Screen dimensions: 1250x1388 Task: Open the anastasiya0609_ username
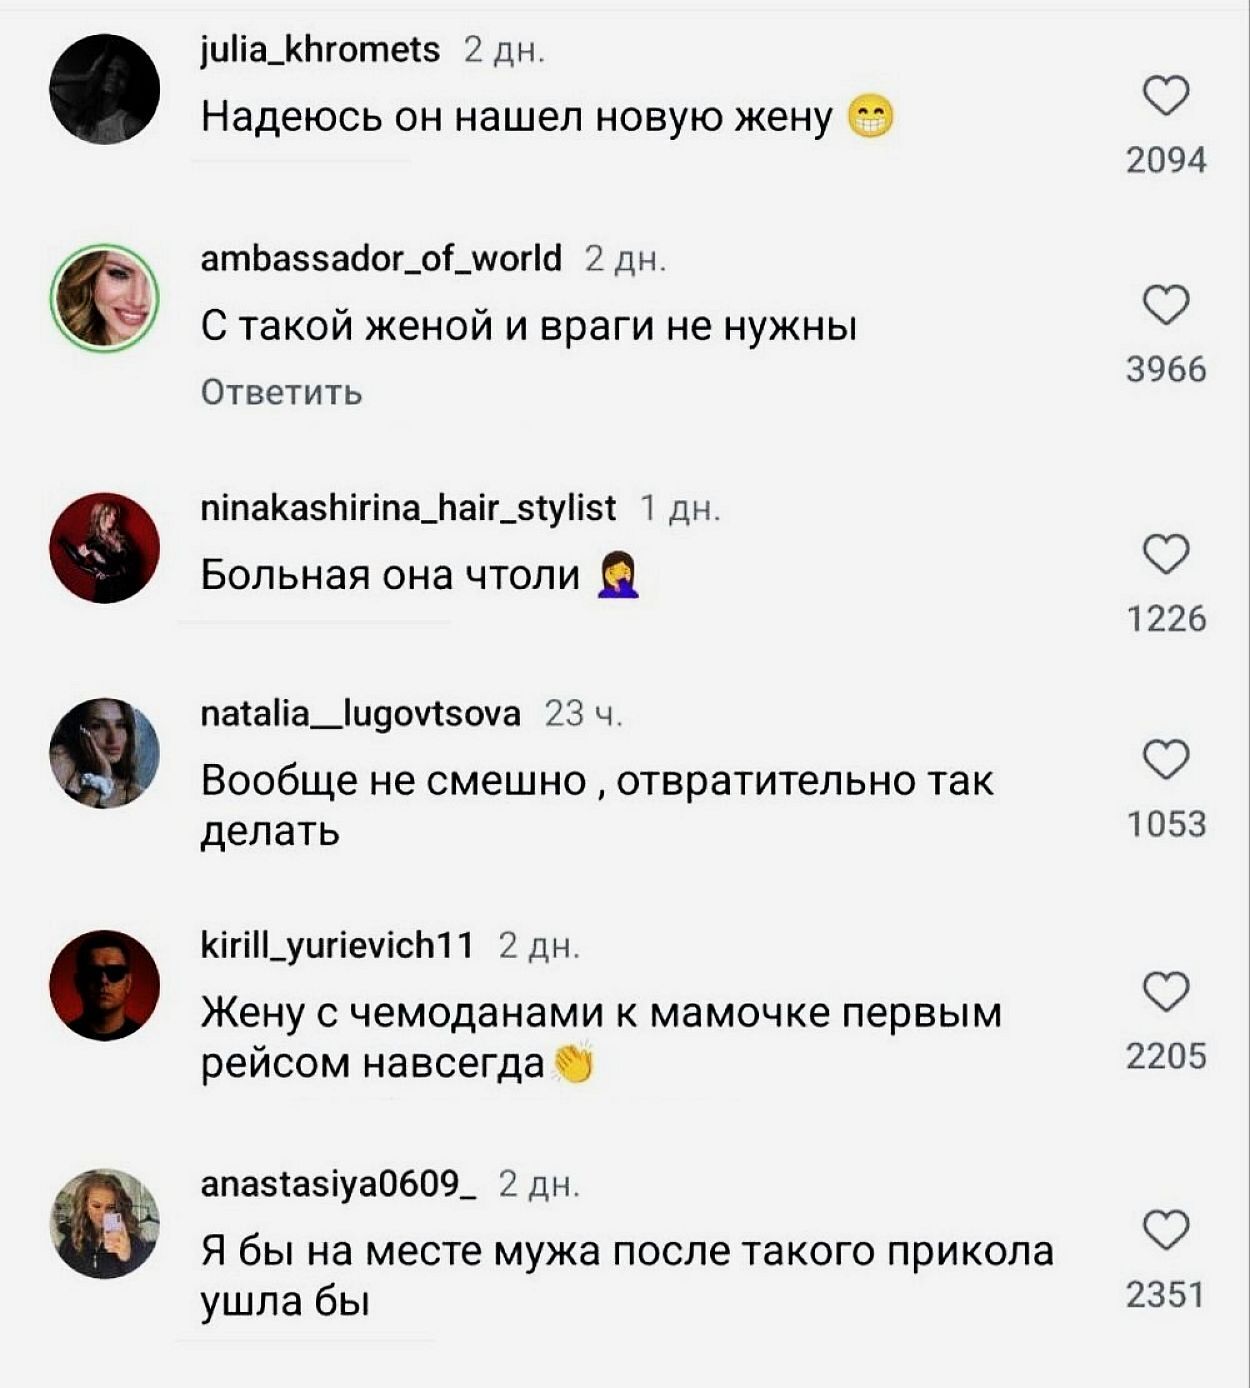point(338,1184)
